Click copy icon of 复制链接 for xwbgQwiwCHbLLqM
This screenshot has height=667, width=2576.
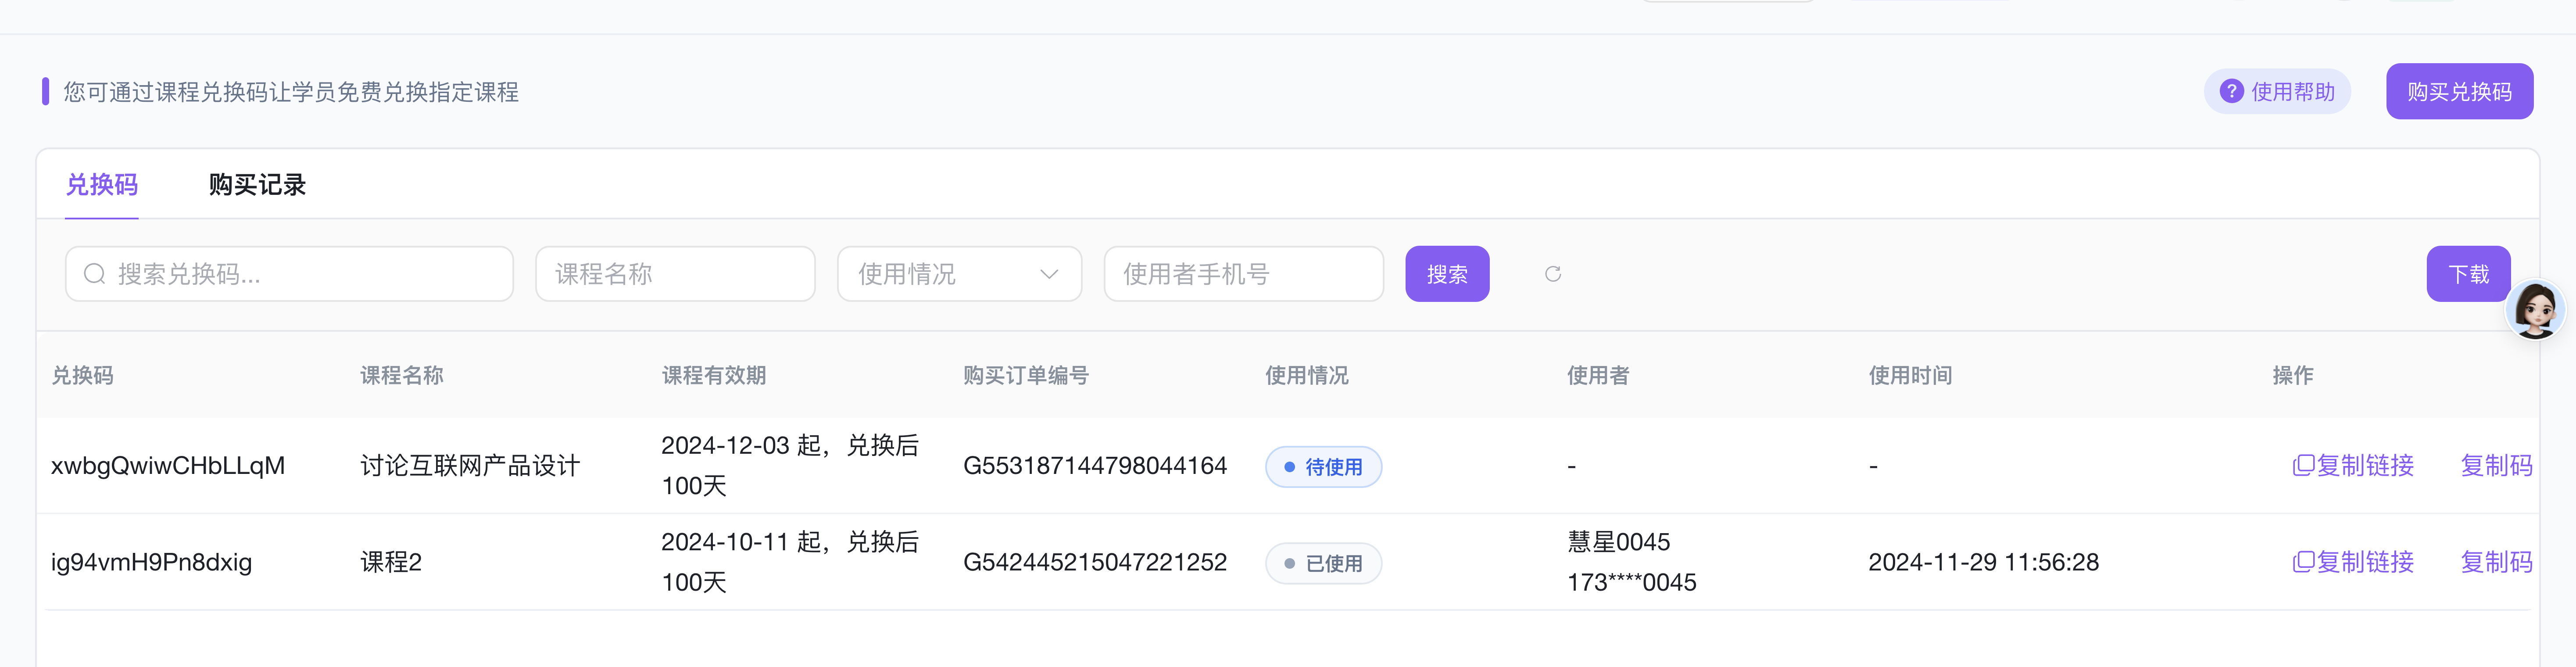click(2303, 465)
